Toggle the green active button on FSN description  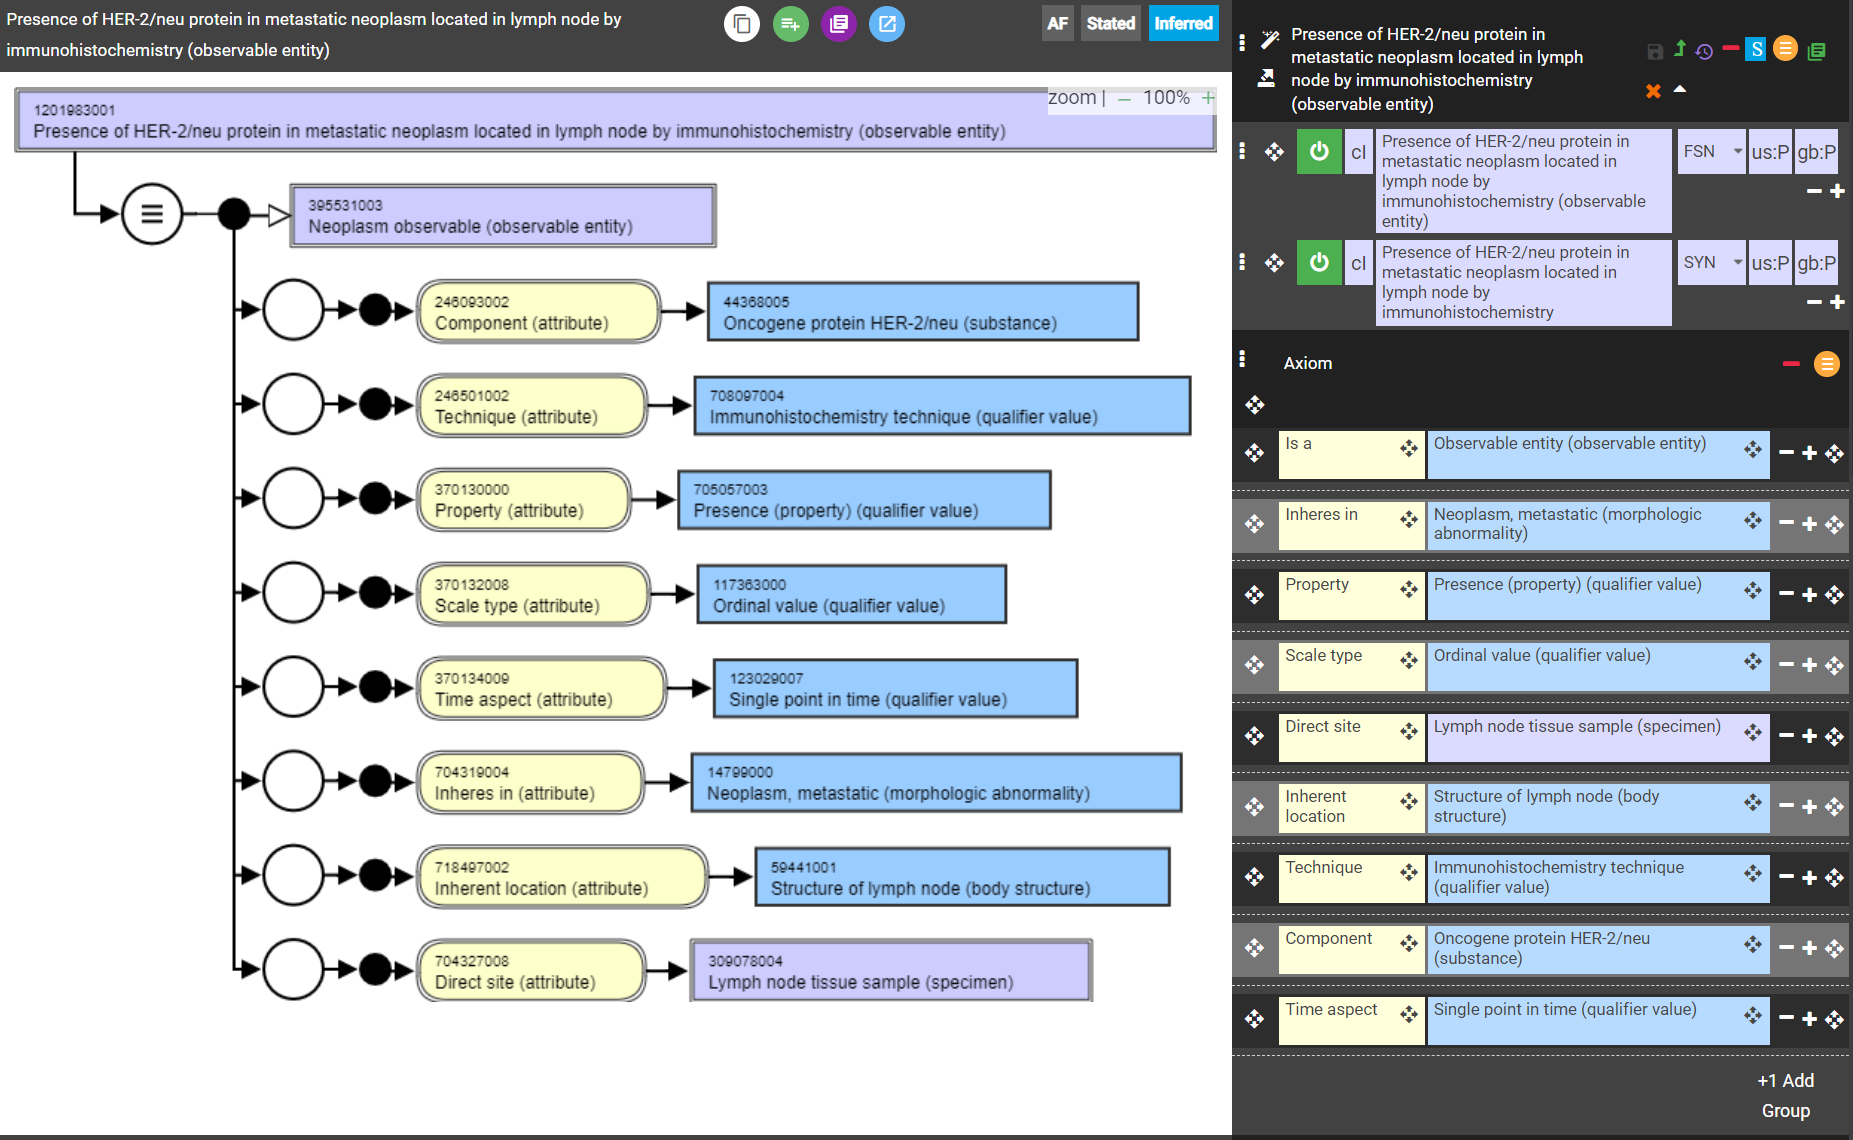[1319, 152]
